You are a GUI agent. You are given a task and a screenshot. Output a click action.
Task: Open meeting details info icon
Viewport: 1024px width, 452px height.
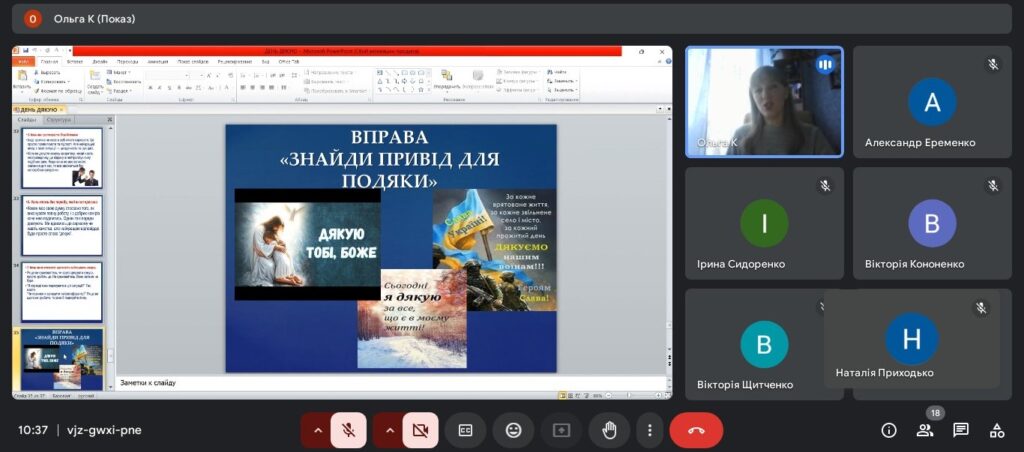click(x=888, y=430)
